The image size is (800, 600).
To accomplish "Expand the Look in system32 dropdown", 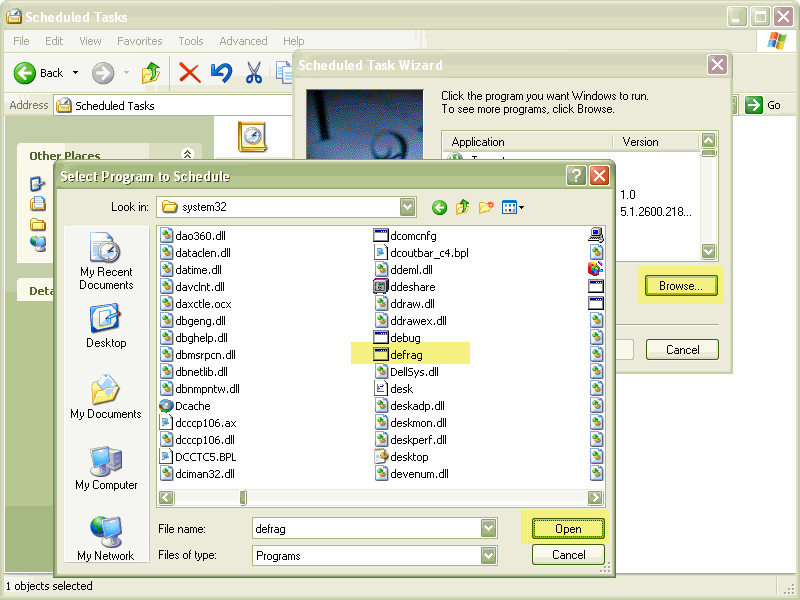I will coord(407,207).
